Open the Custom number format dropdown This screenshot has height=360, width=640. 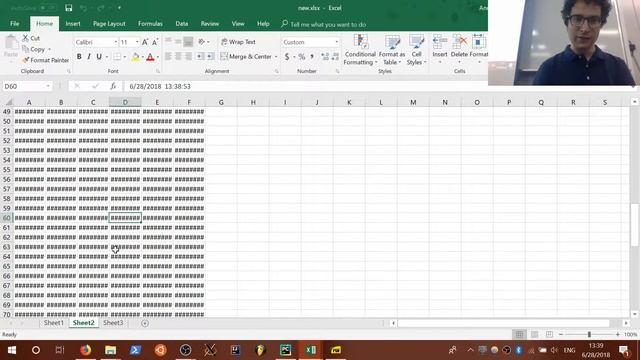point(336,42)
